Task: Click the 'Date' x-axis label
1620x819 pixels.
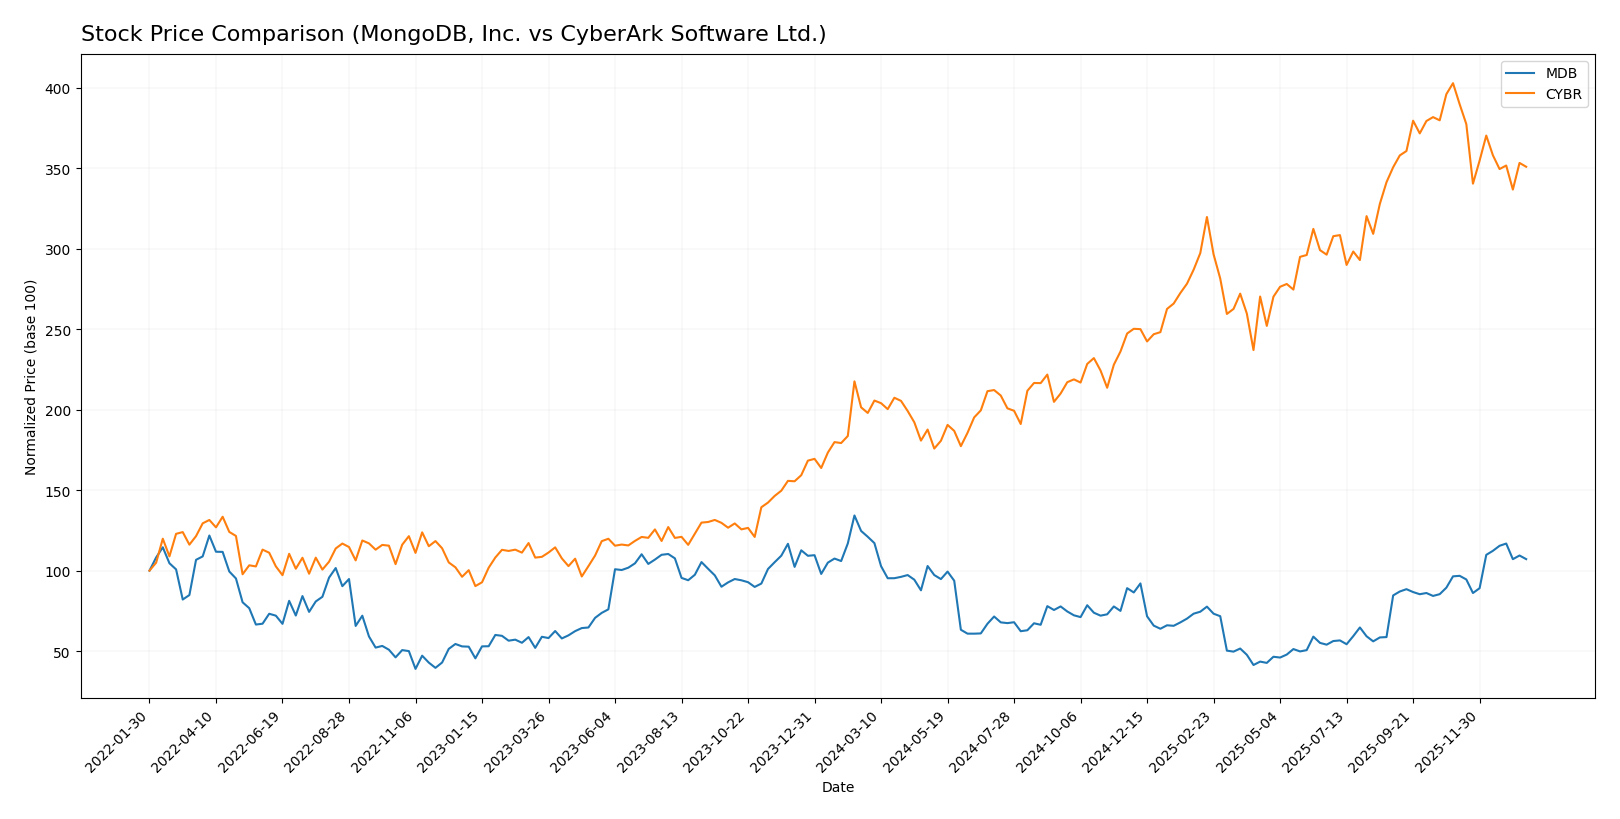Action: point(837,788)
